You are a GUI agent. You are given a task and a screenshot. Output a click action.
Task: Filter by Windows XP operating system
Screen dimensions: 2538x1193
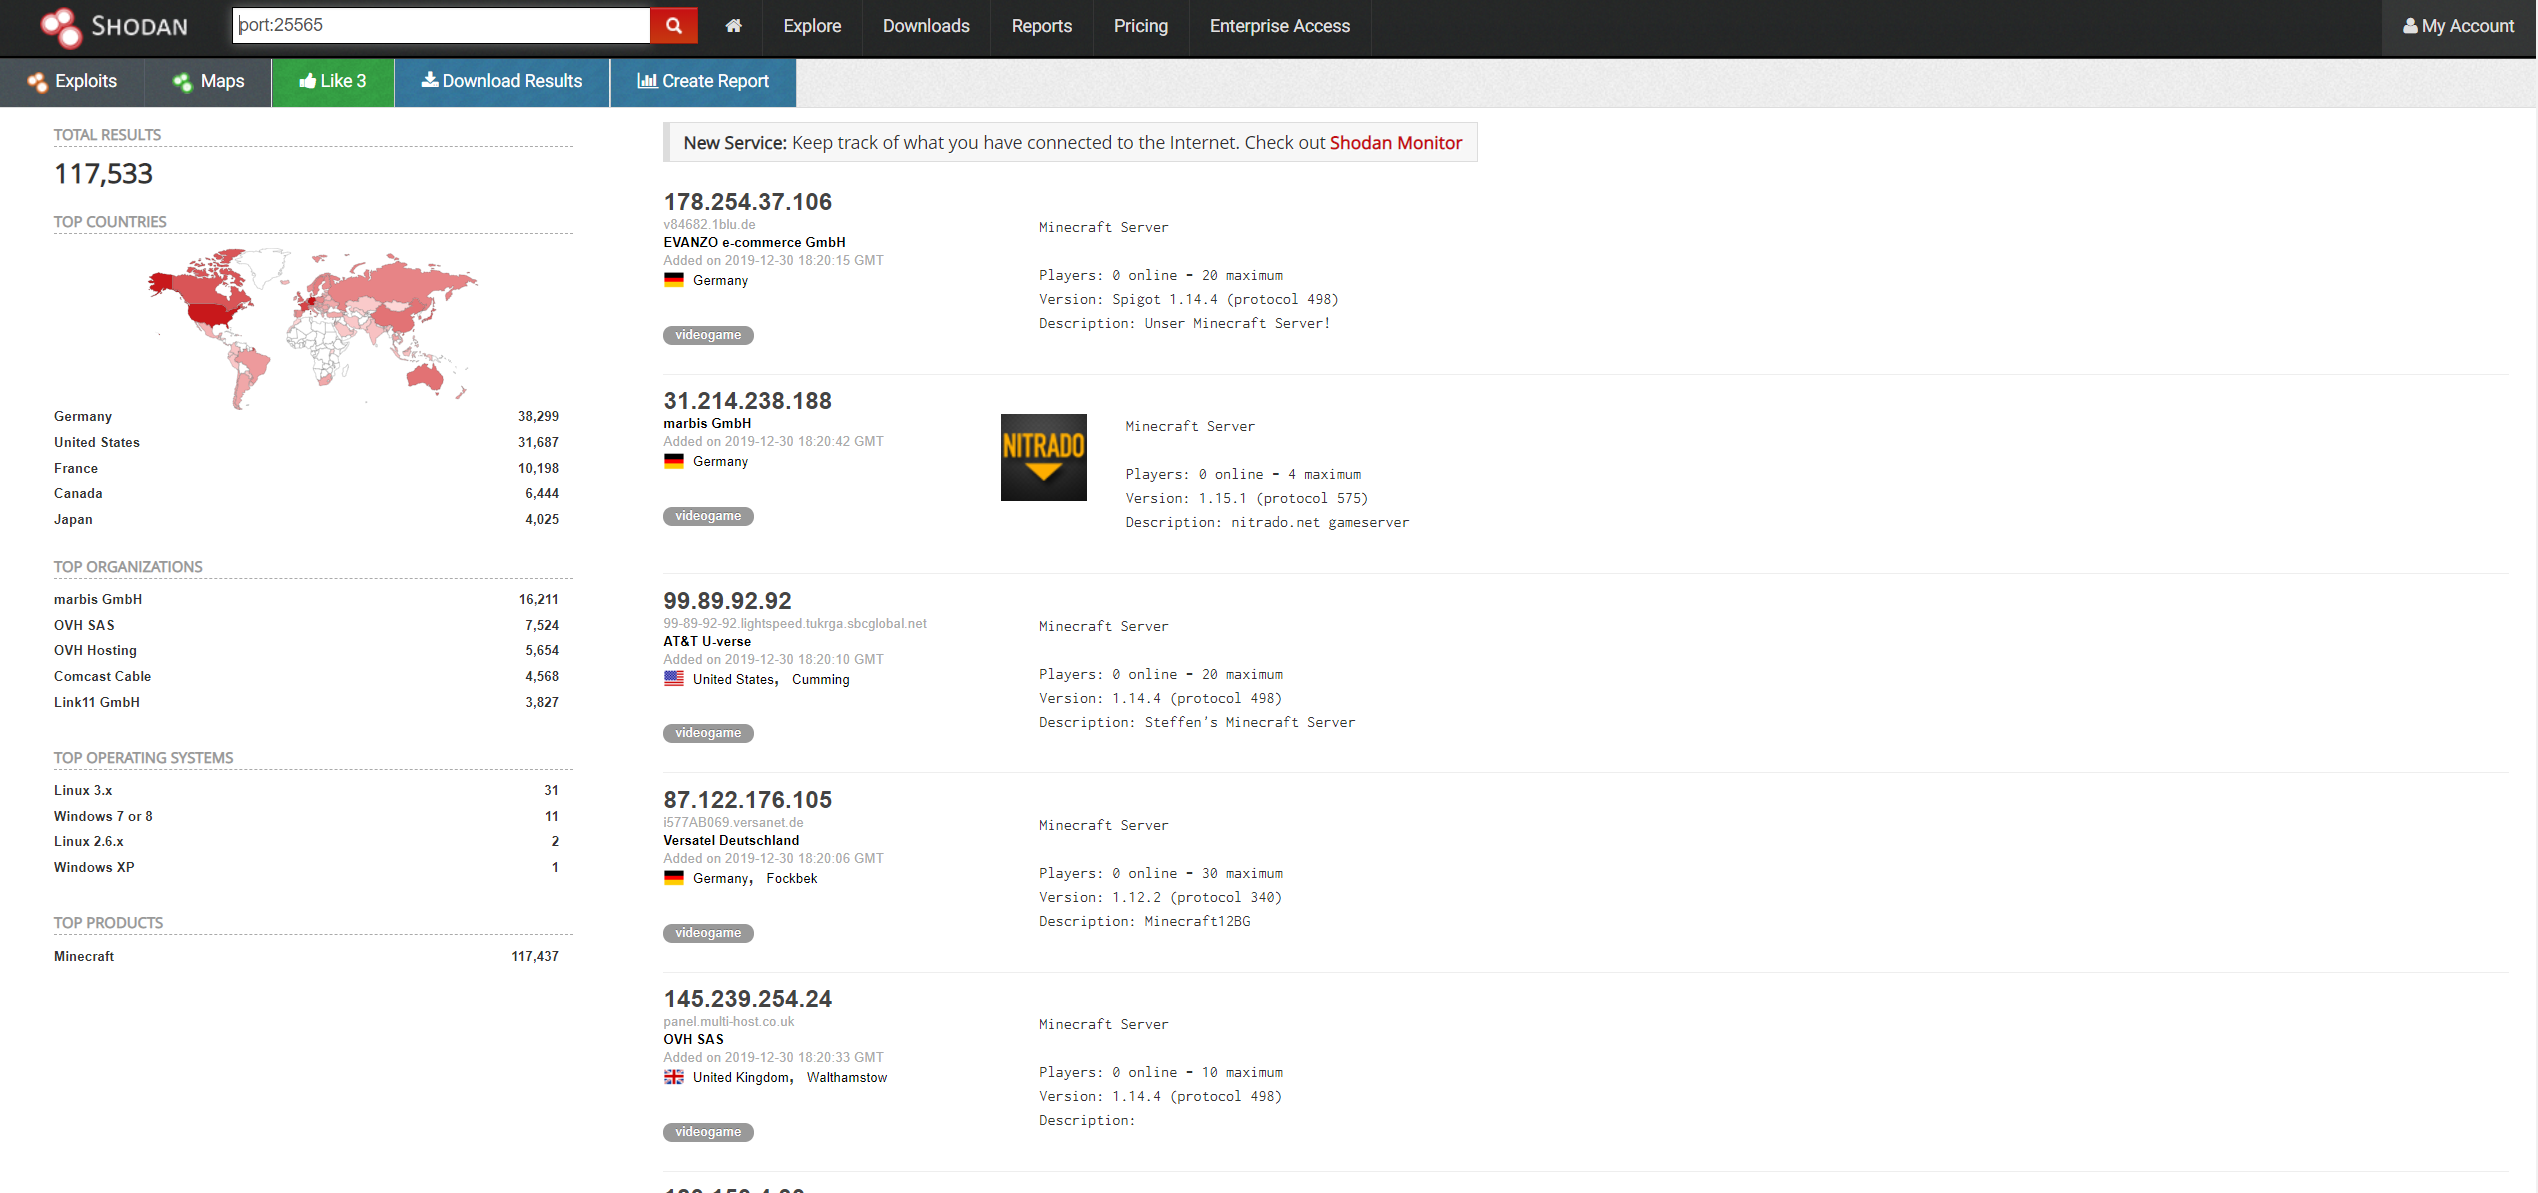point(94,867)
